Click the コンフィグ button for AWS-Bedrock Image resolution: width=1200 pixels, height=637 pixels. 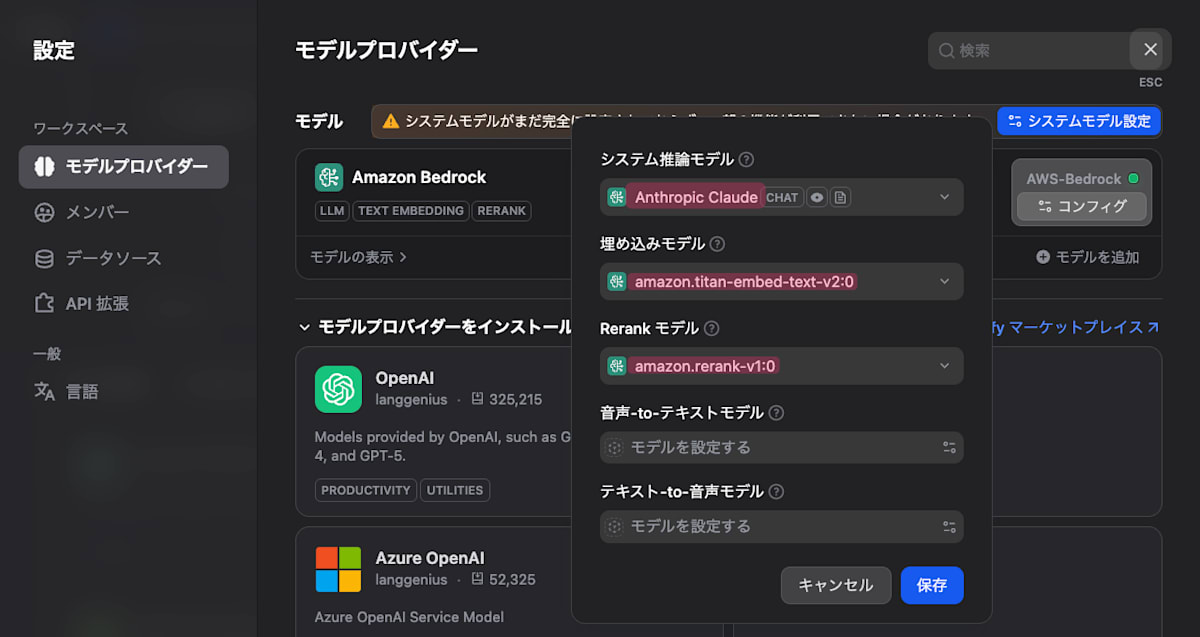1082,206
